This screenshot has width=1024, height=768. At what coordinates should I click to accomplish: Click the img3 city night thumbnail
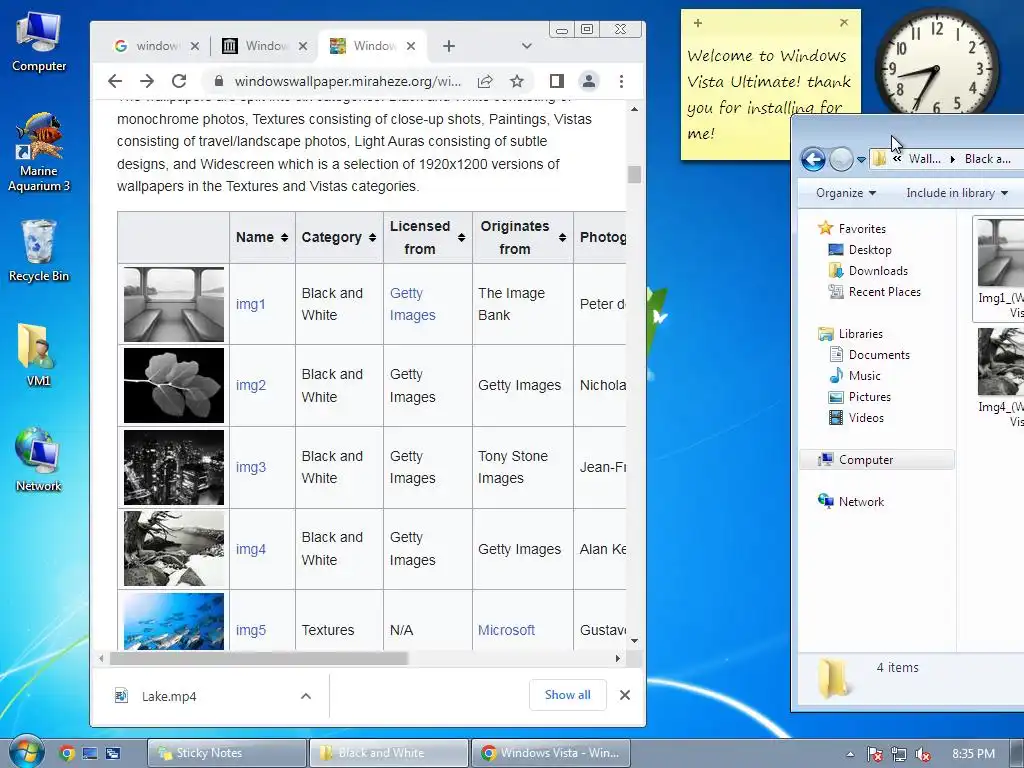point(174,467)
